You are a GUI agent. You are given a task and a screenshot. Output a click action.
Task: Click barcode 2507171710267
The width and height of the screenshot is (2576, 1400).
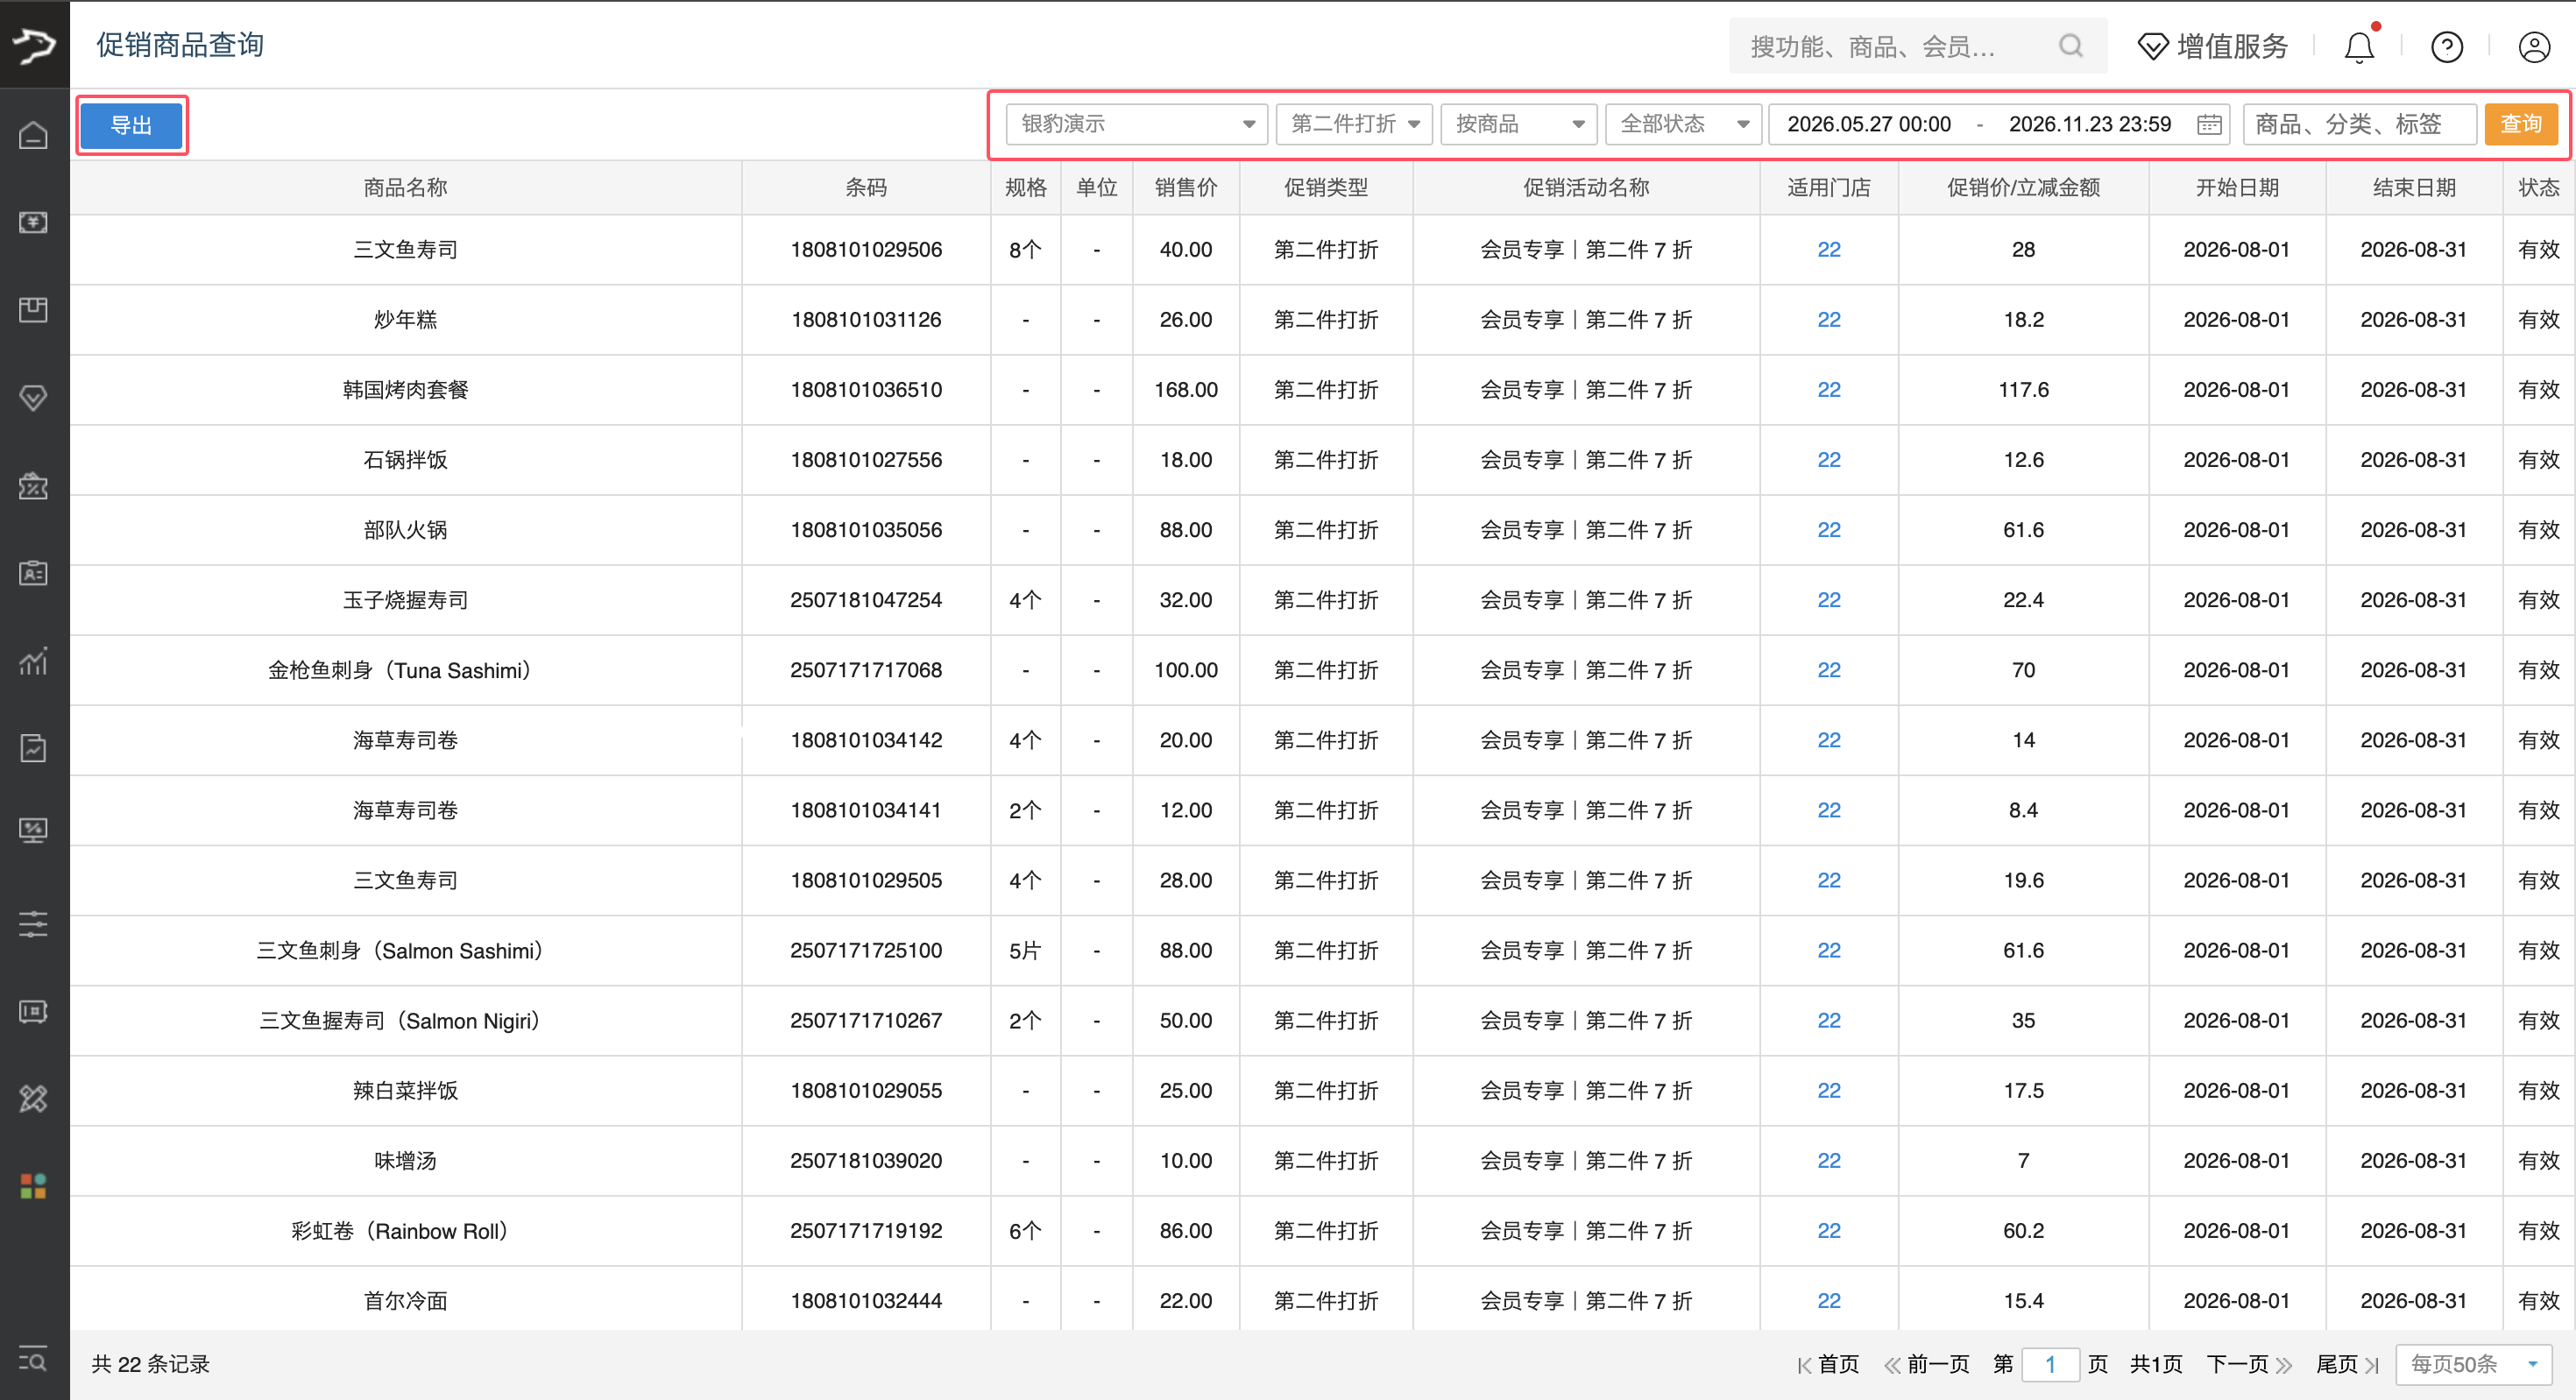[x=866, y=1021]
